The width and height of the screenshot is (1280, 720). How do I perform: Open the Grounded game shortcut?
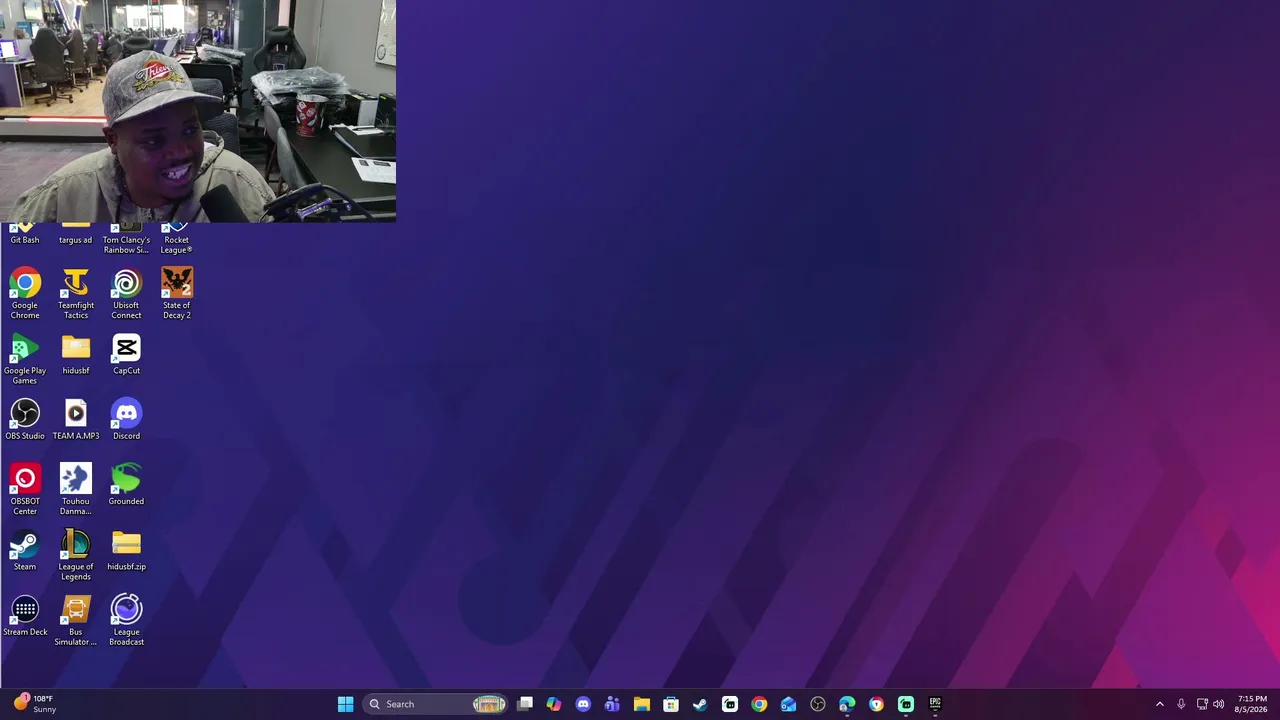[126, 485]
